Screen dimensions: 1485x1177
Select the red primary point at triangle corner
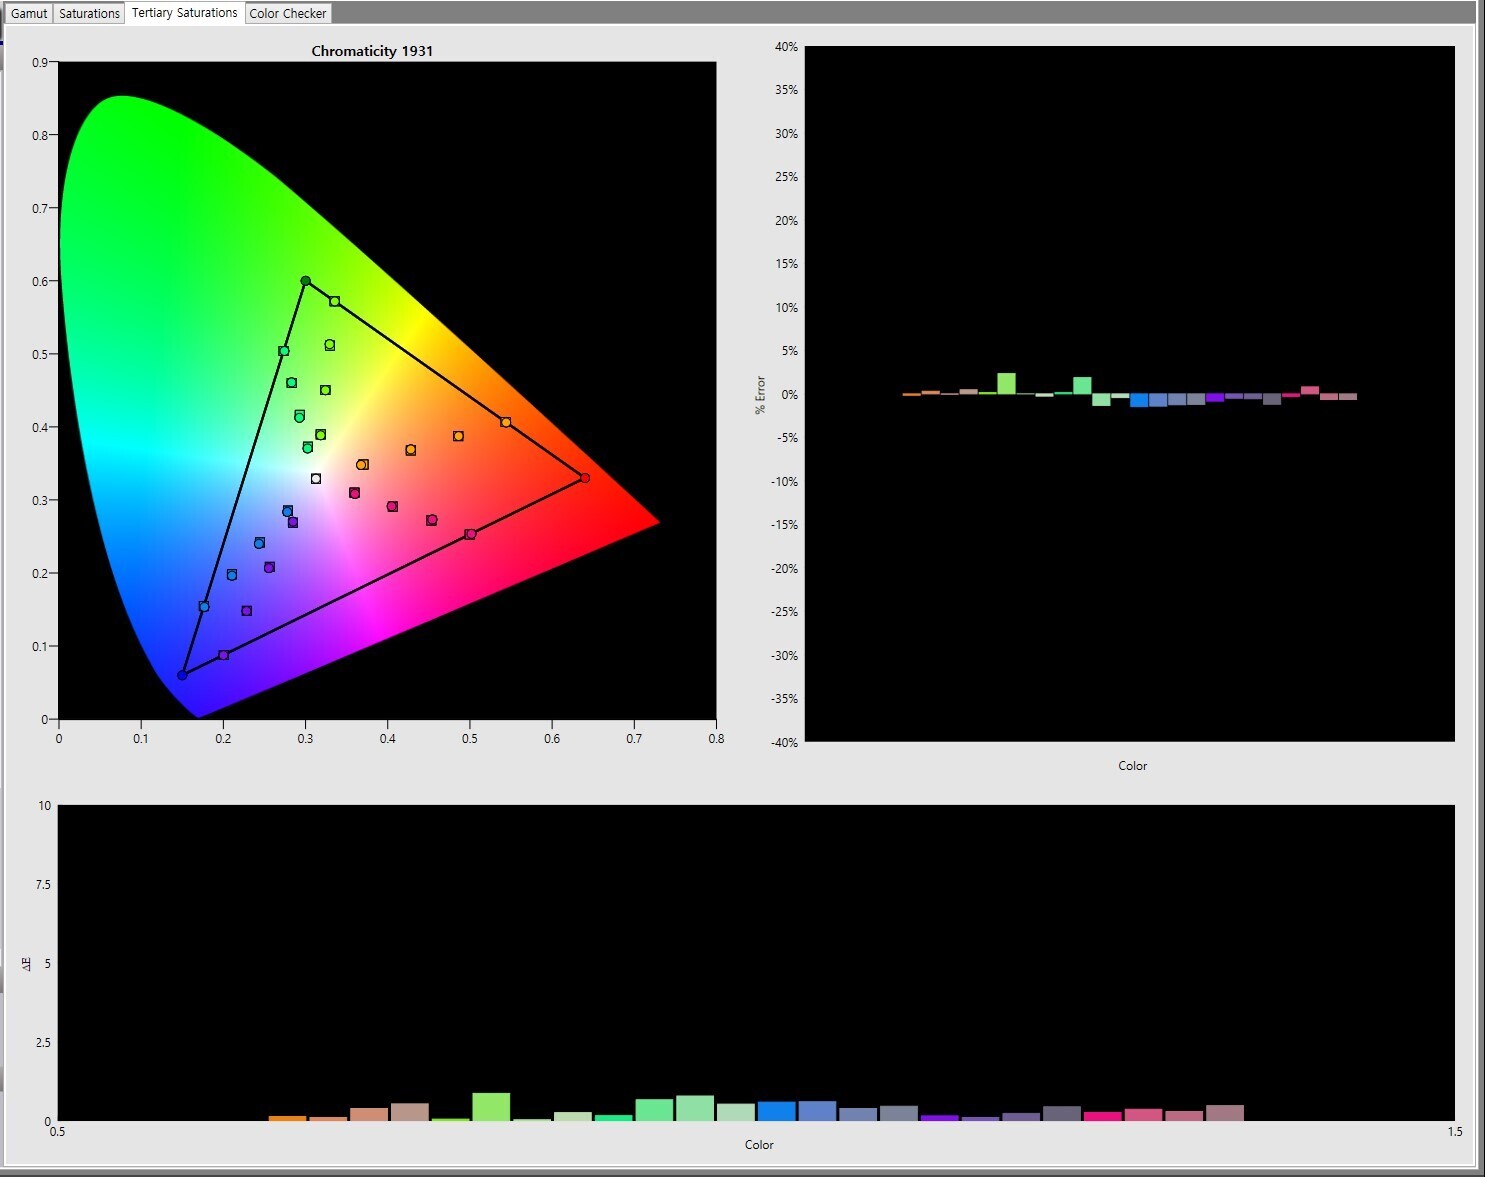point(585,478)
